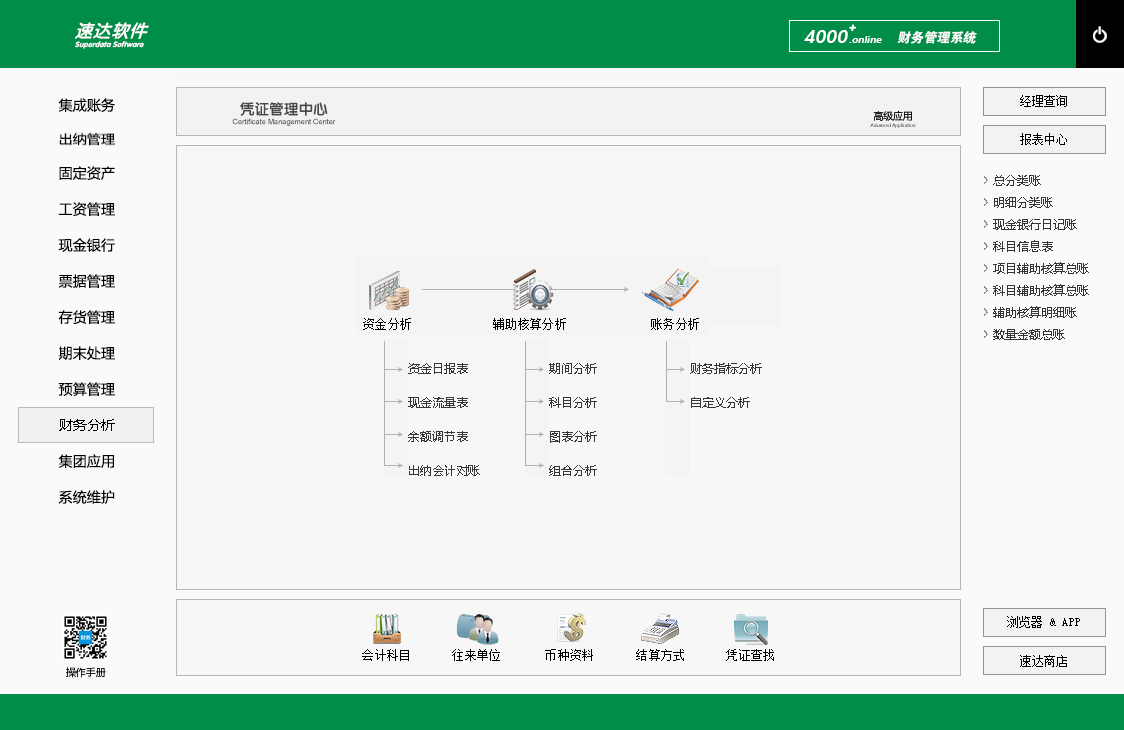The width and height of the screenshot is (1124, 730).
Task: Open the 报表中心 button
Action: (x=1044, y=140)
